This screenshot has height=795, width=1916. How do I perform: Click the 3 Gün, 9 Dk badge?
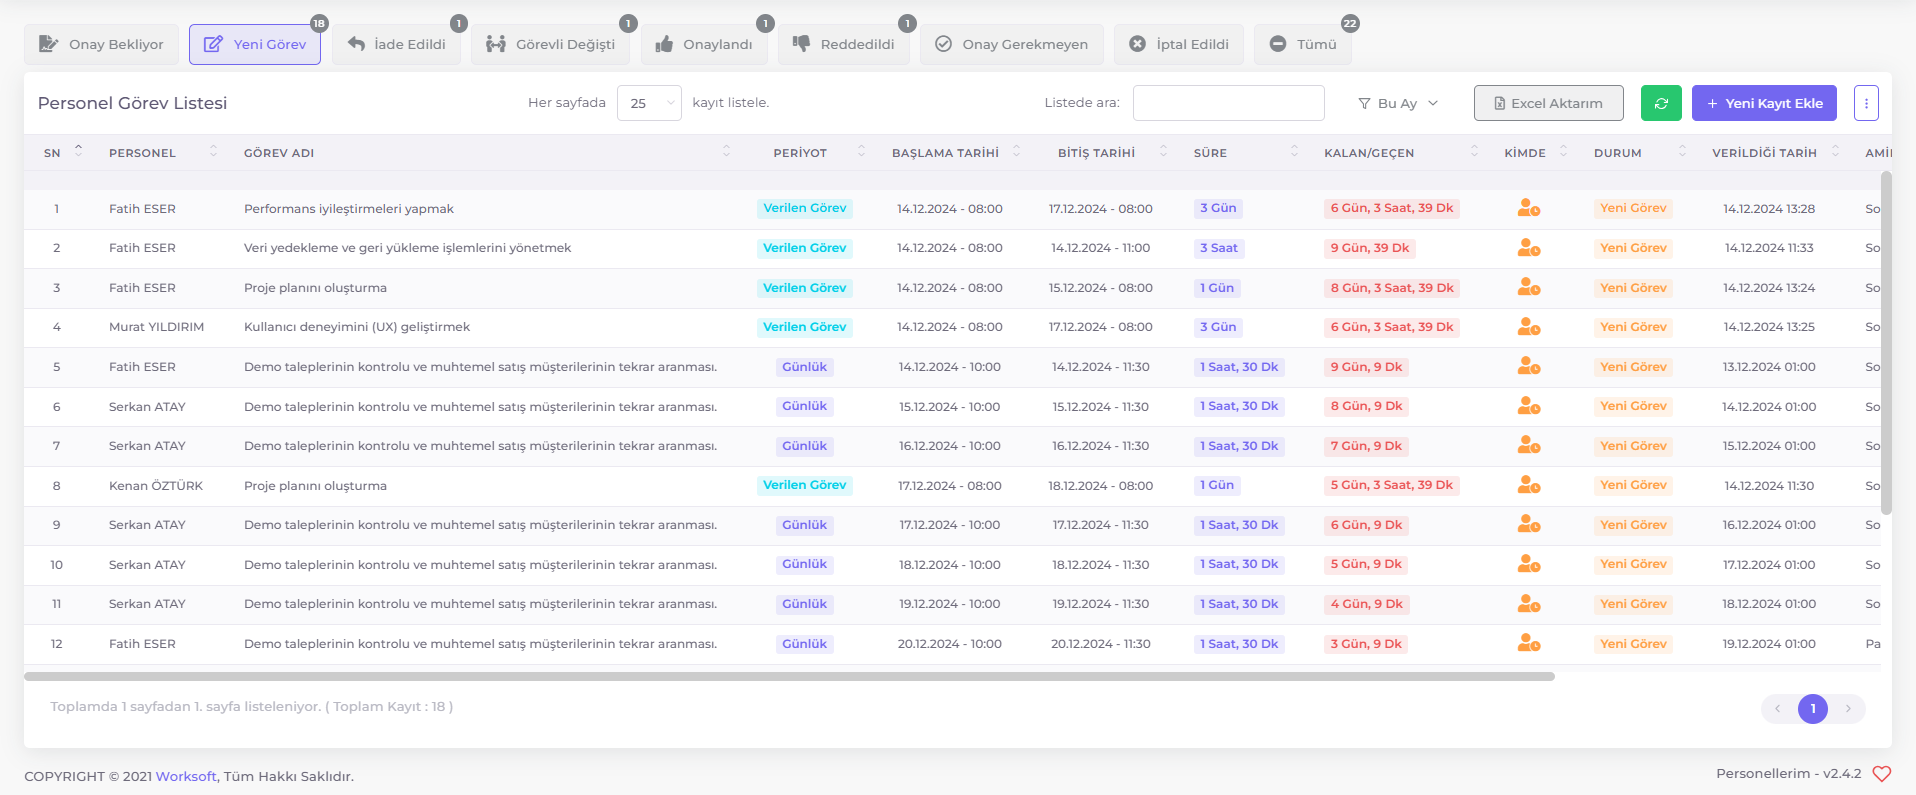[1366, 644]
